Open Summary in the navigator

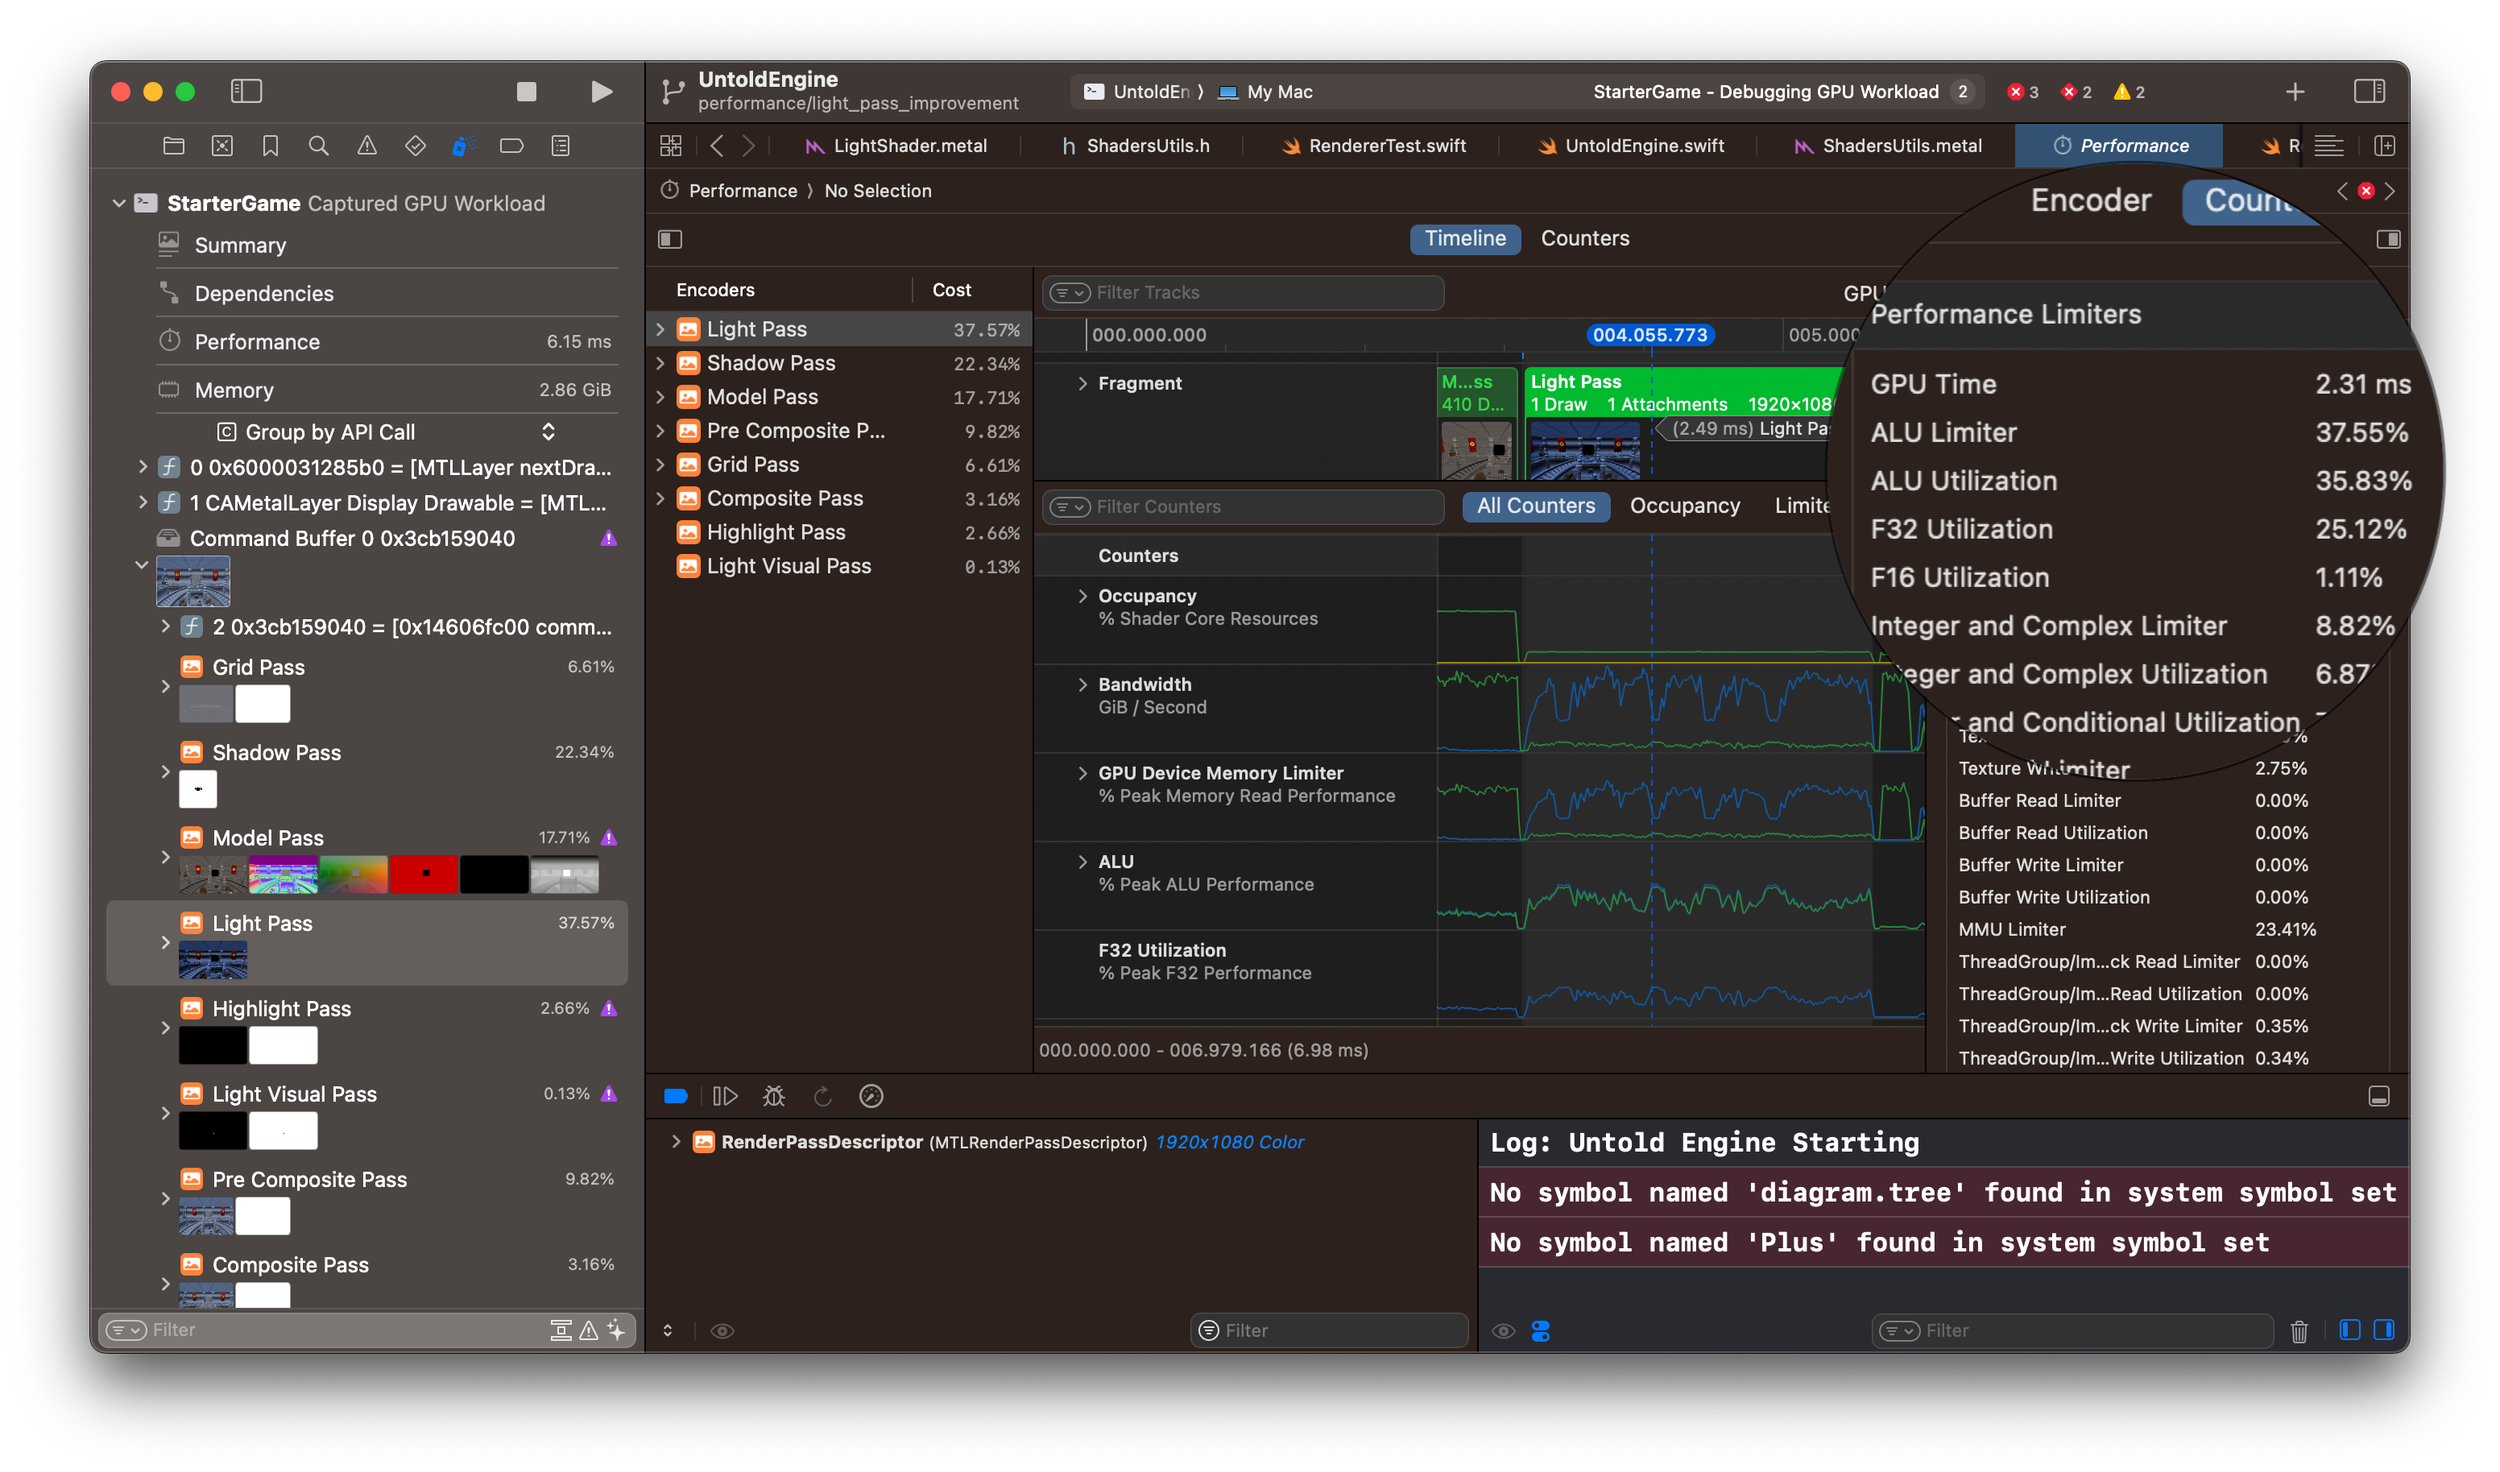click(240, 246)
